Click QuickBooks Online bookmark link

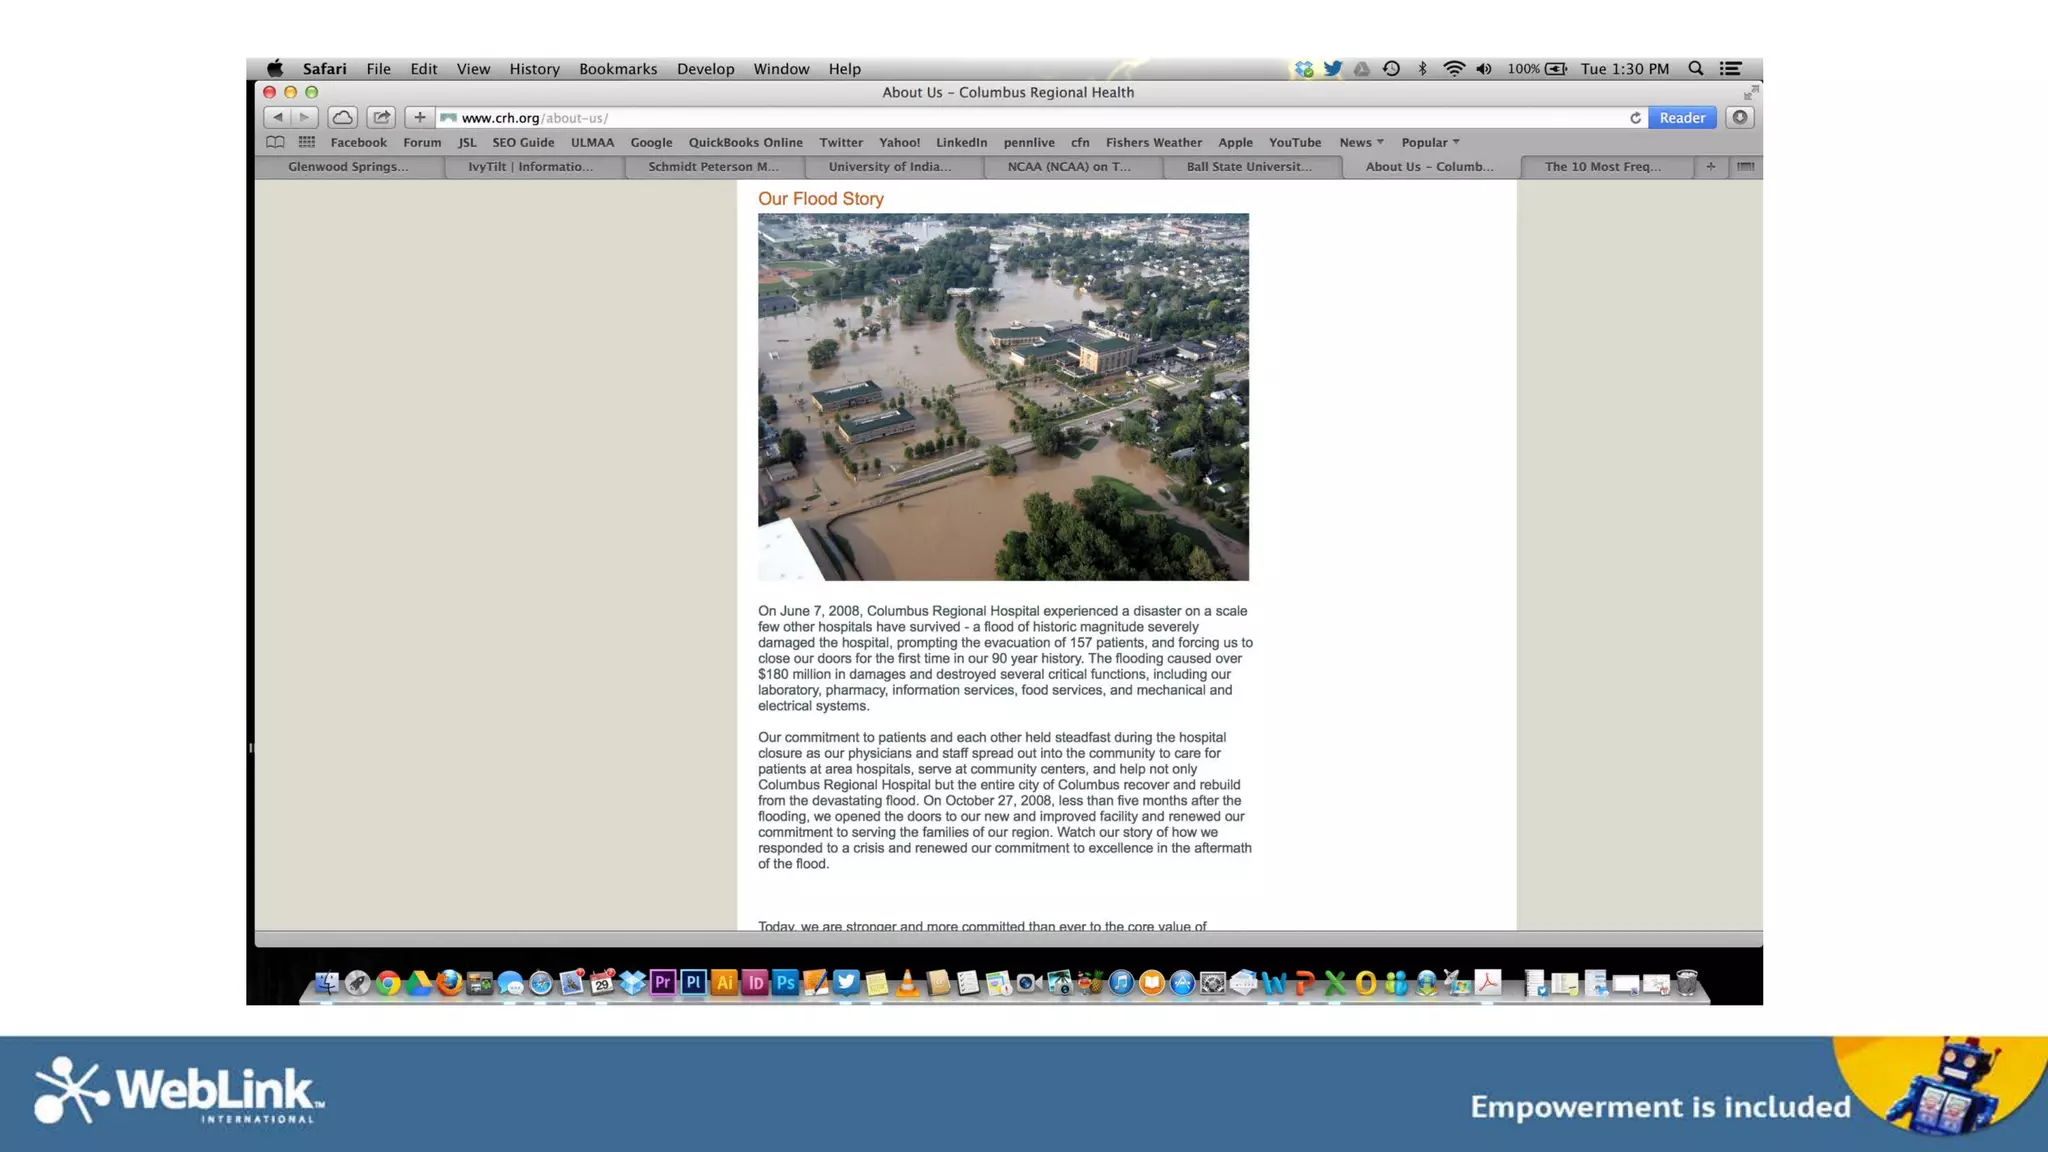click(745, 142)
